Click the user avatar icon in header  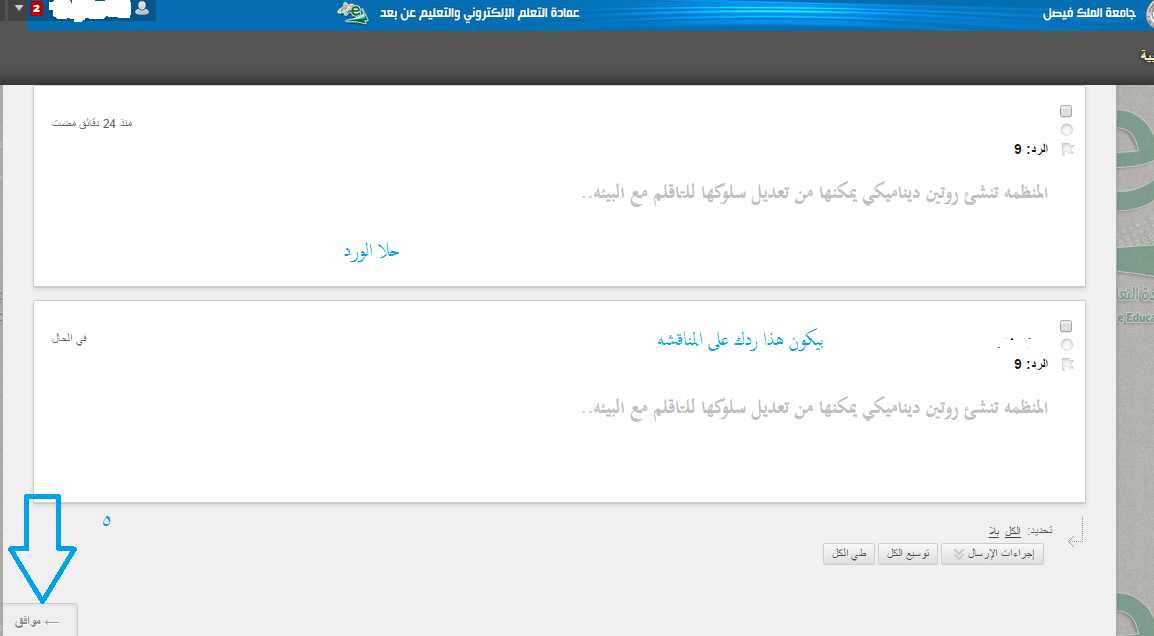(143, 9)
